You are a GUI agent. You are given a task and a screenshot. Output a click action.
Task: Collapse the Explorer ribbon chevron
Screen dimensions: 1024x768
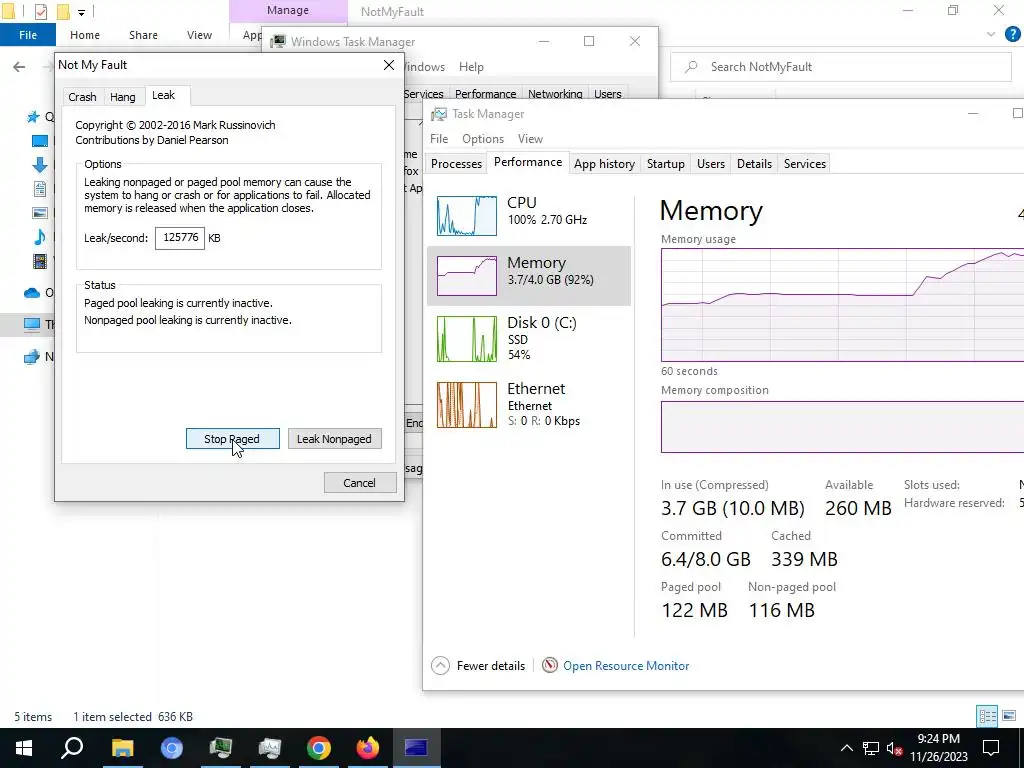(x=991, y=35)
